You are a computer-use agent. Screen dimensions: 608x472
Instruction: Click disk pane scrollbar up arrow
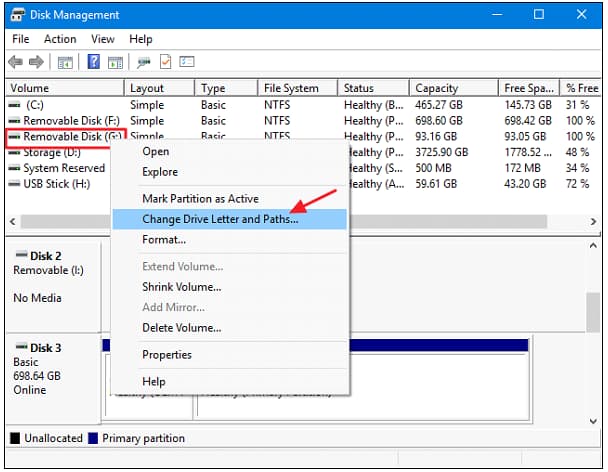coord(593,246)
